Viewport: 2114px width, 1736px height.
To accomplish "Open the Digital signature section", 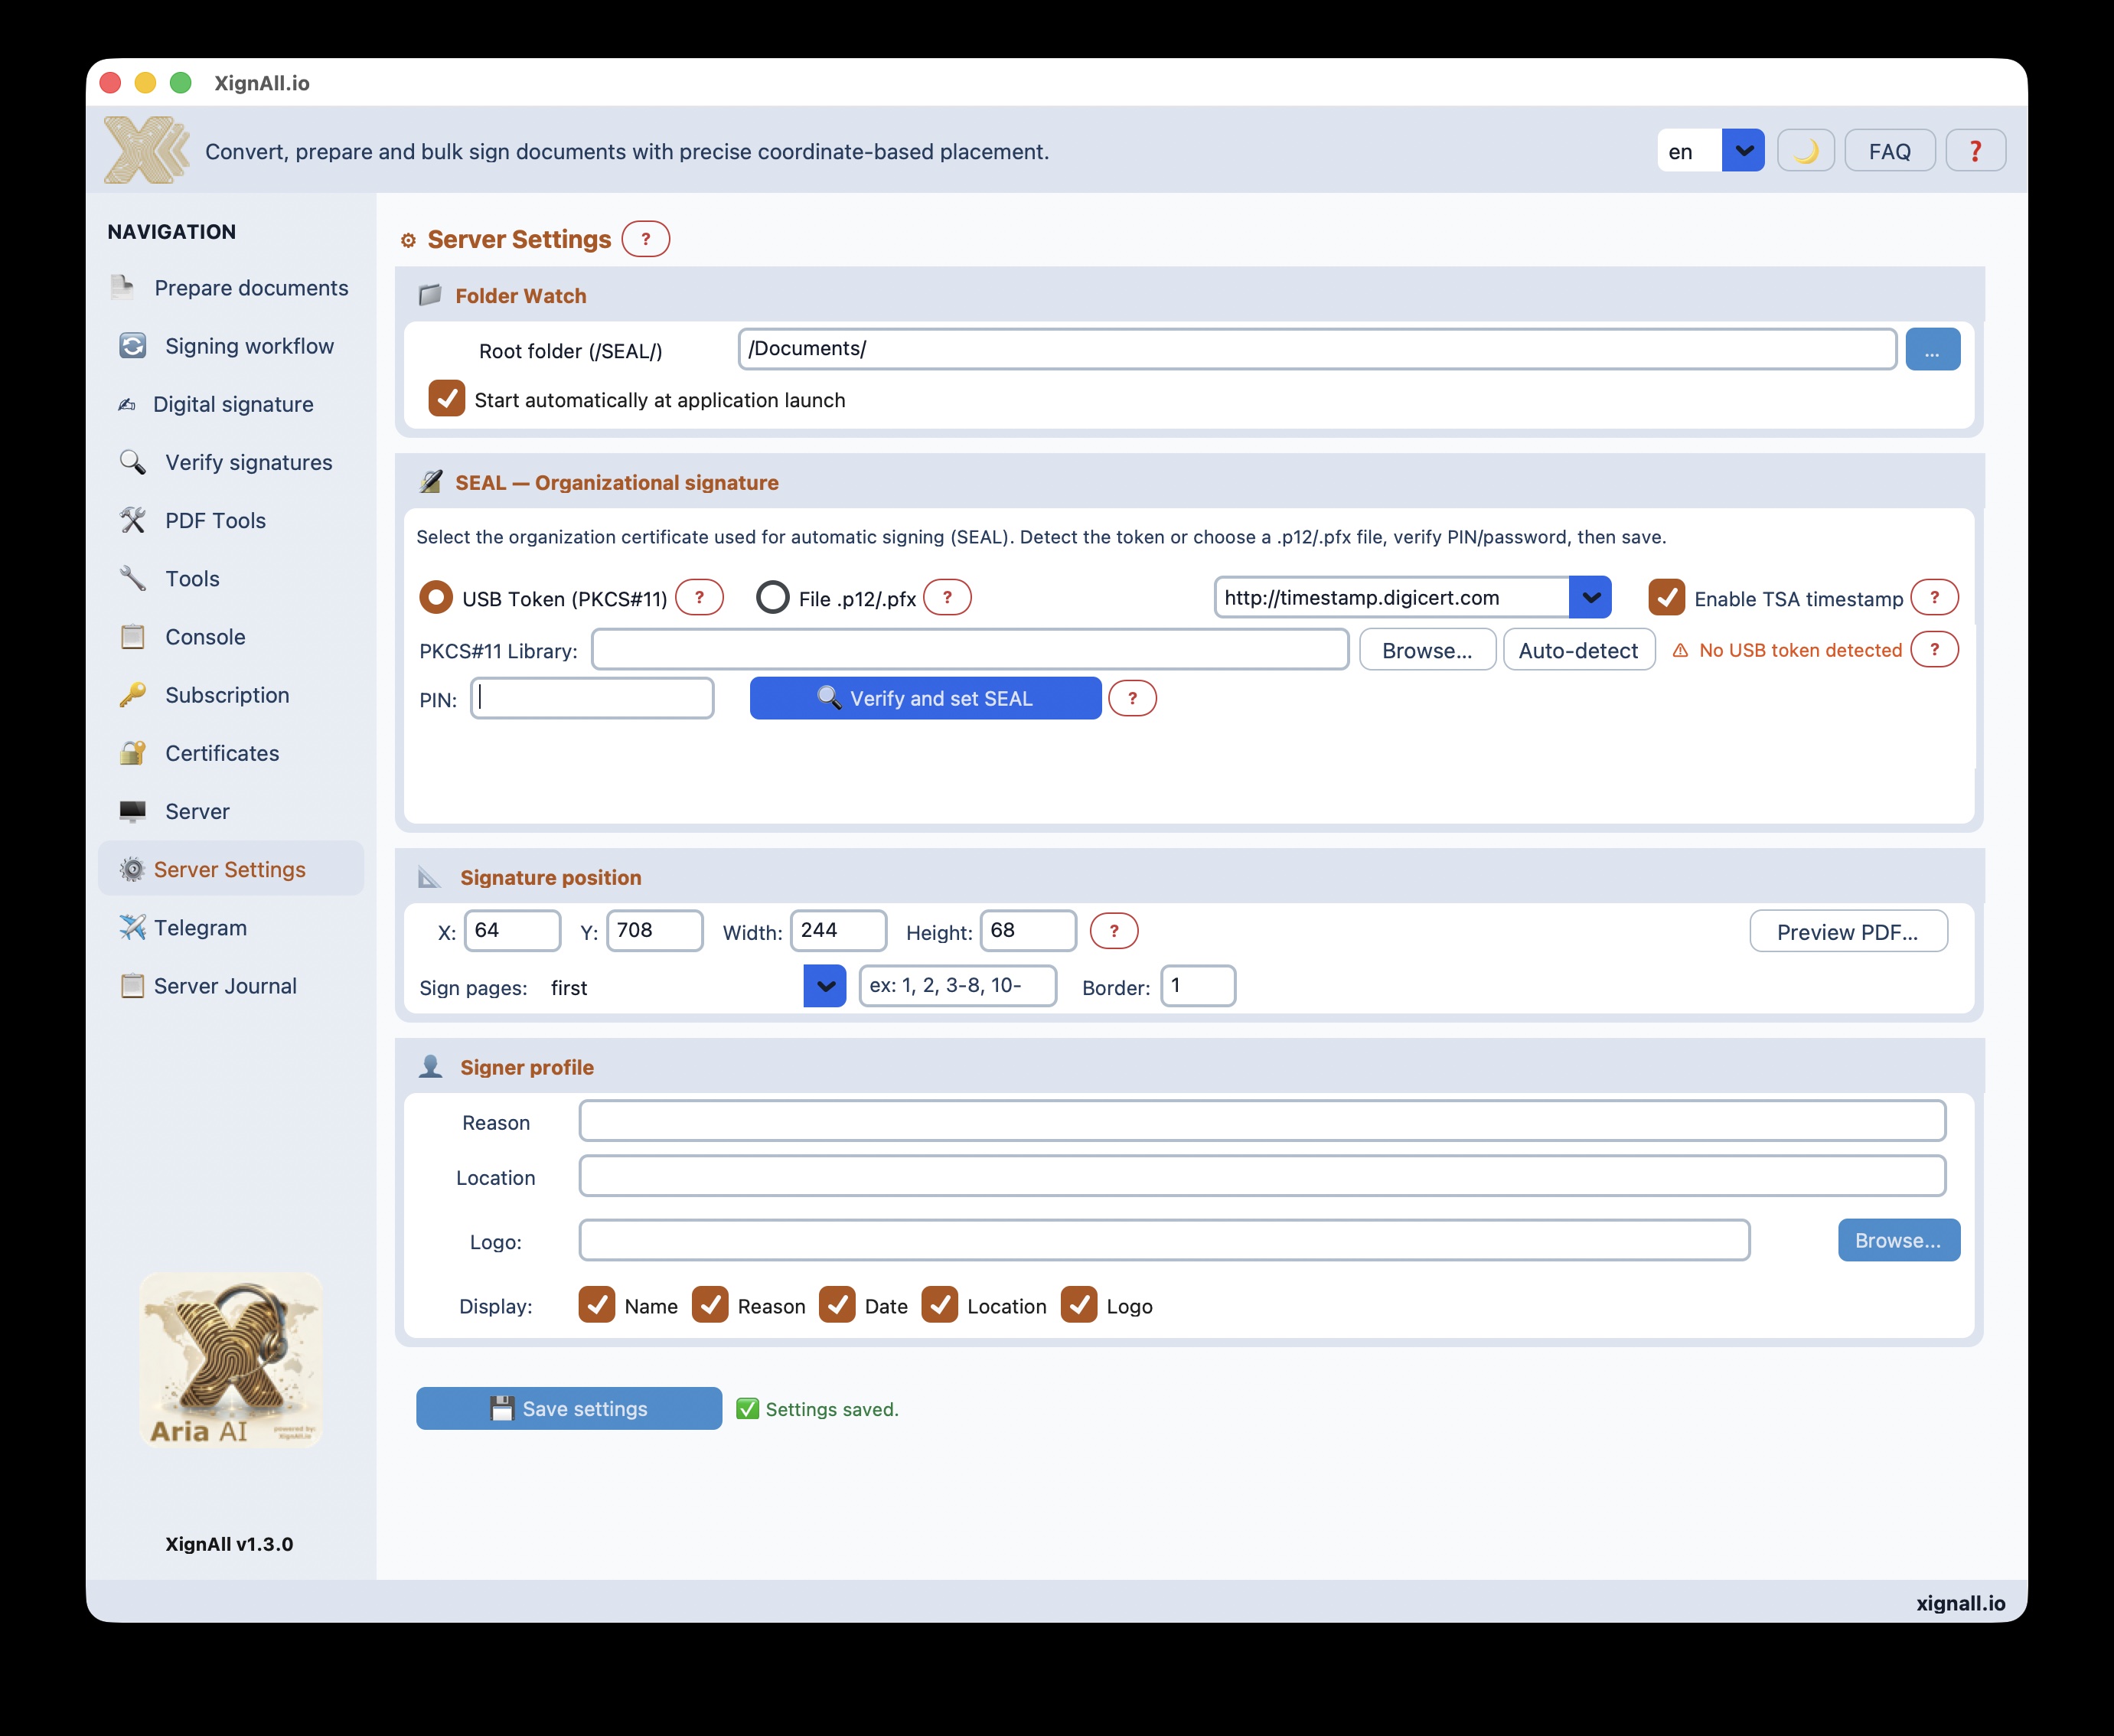I will (231, 404).
